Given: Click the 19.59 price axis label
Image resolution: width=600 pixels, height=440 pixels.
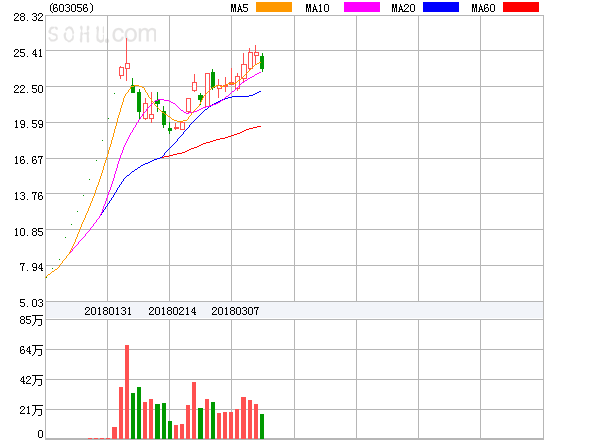Looking at the screenshot, I should (x=29, y=124).
